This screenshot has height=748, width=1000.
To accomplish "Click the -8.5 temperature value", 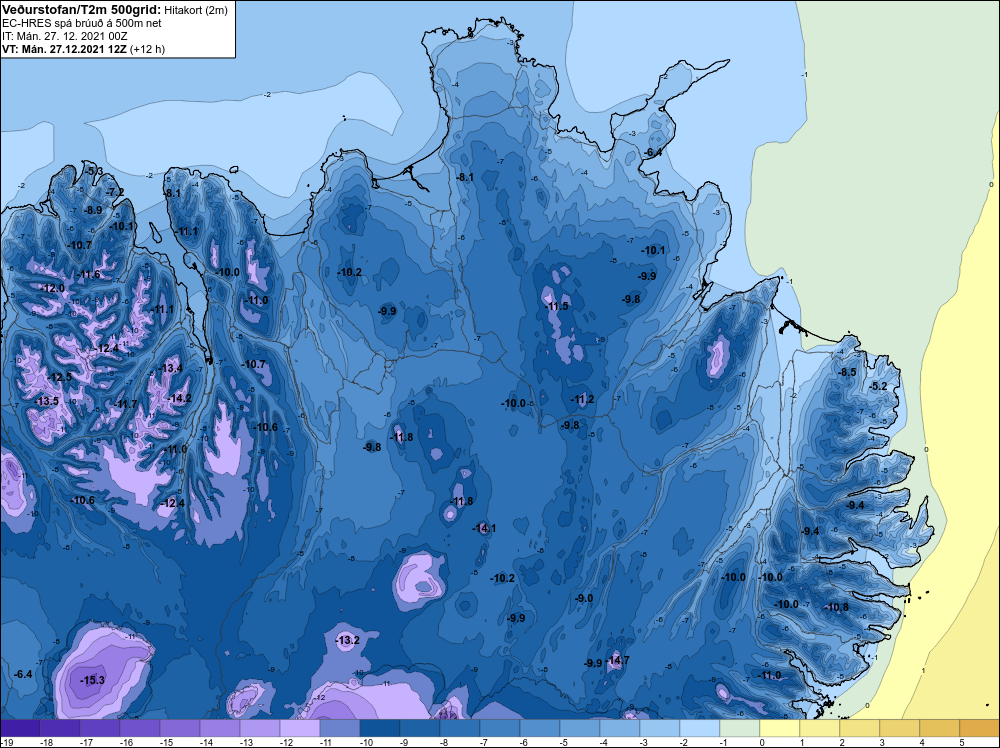I will point(848,372).
